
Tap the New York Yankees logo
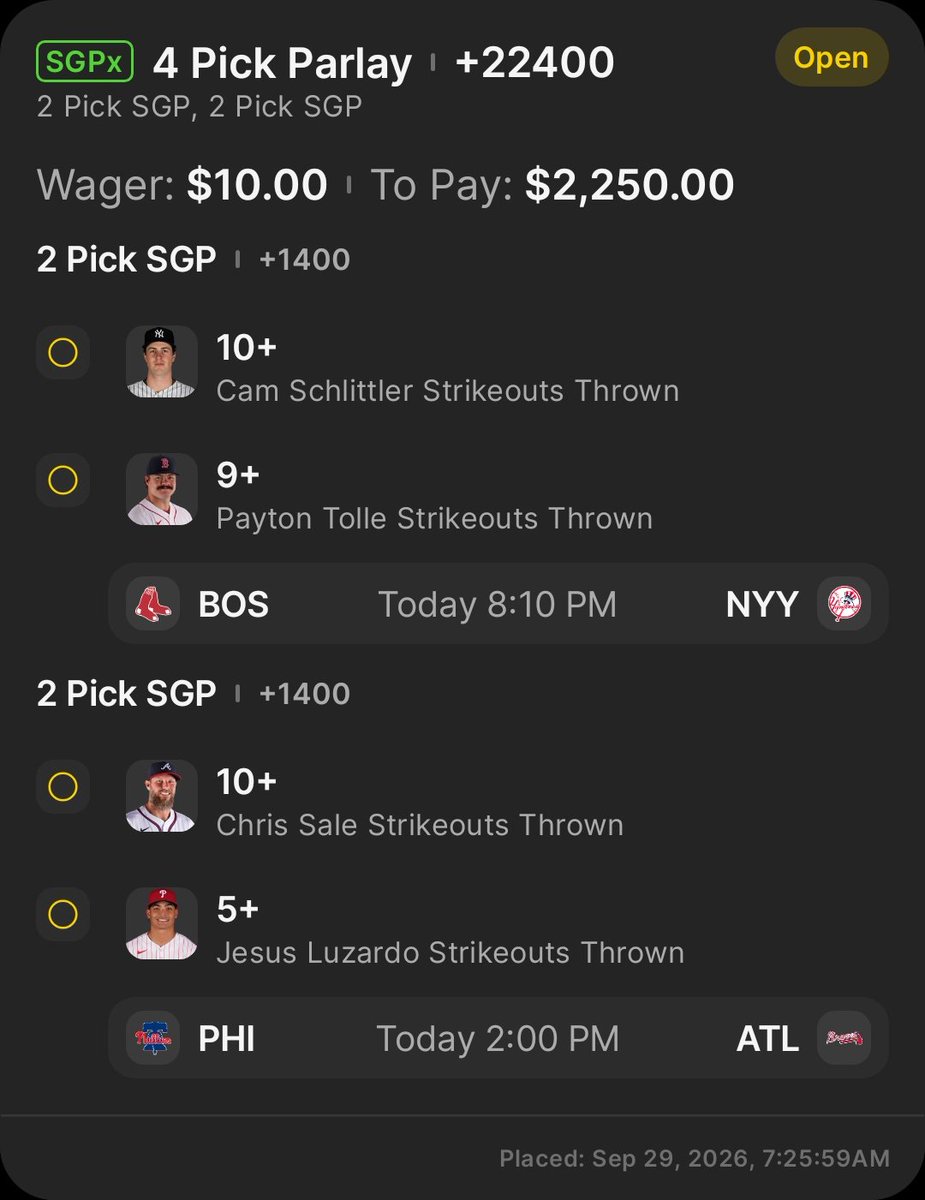tap(844, 604)
